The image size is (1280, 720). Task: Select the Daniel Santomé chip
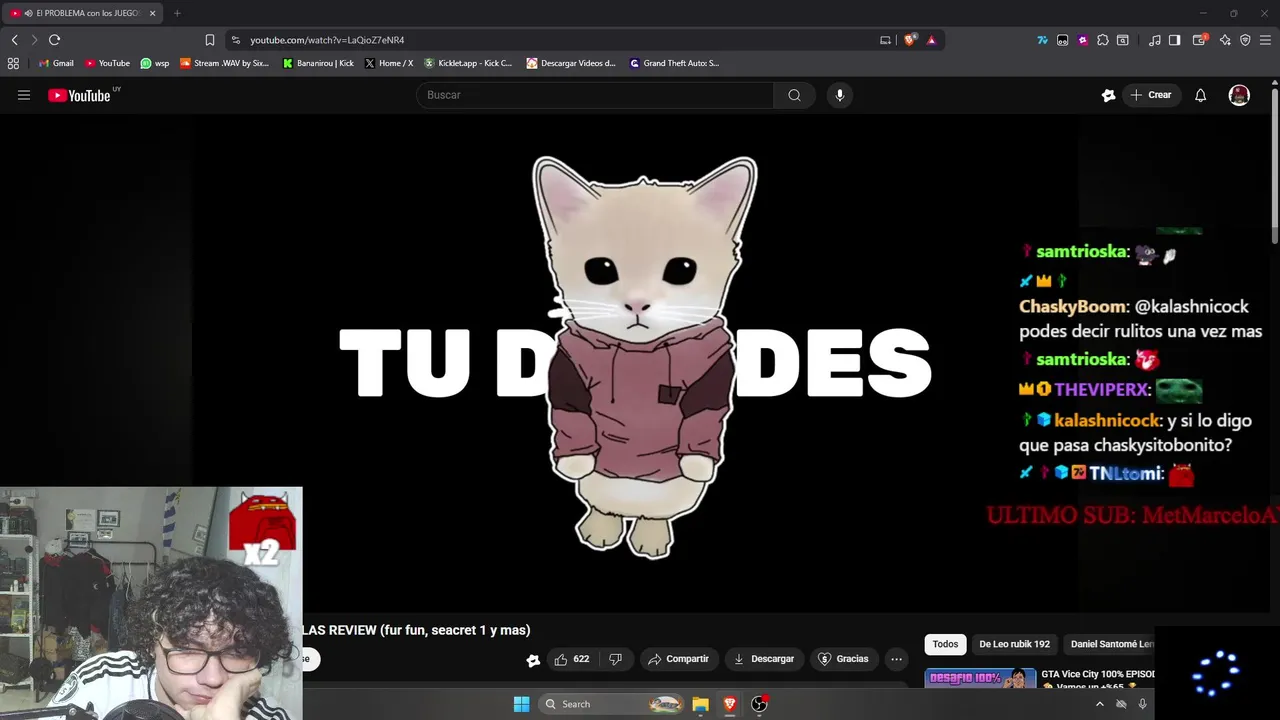click(1111, 644)
